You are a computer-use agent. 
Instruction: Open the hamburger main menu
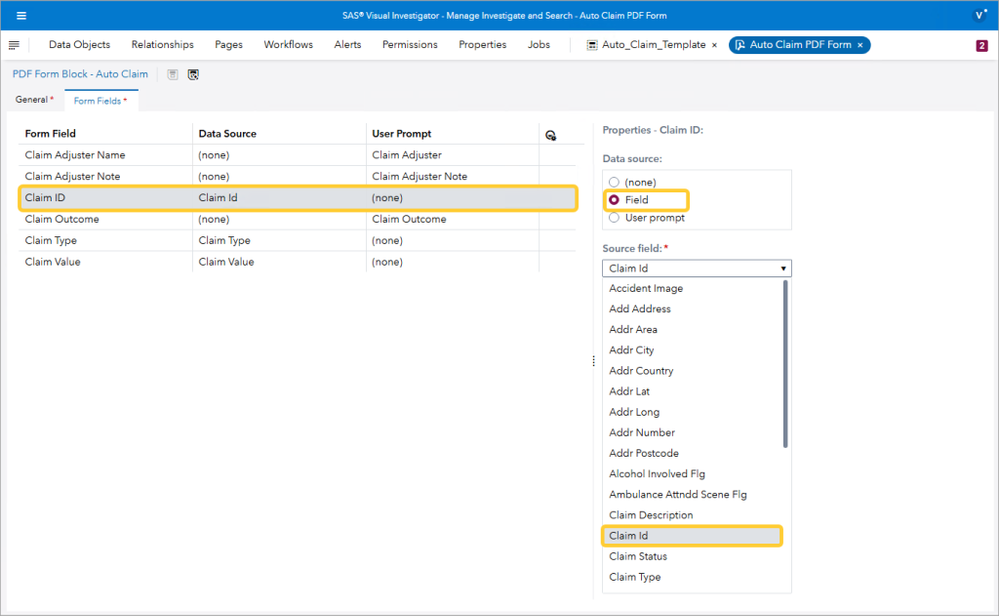pyautogui.click(x=21, y=15)
